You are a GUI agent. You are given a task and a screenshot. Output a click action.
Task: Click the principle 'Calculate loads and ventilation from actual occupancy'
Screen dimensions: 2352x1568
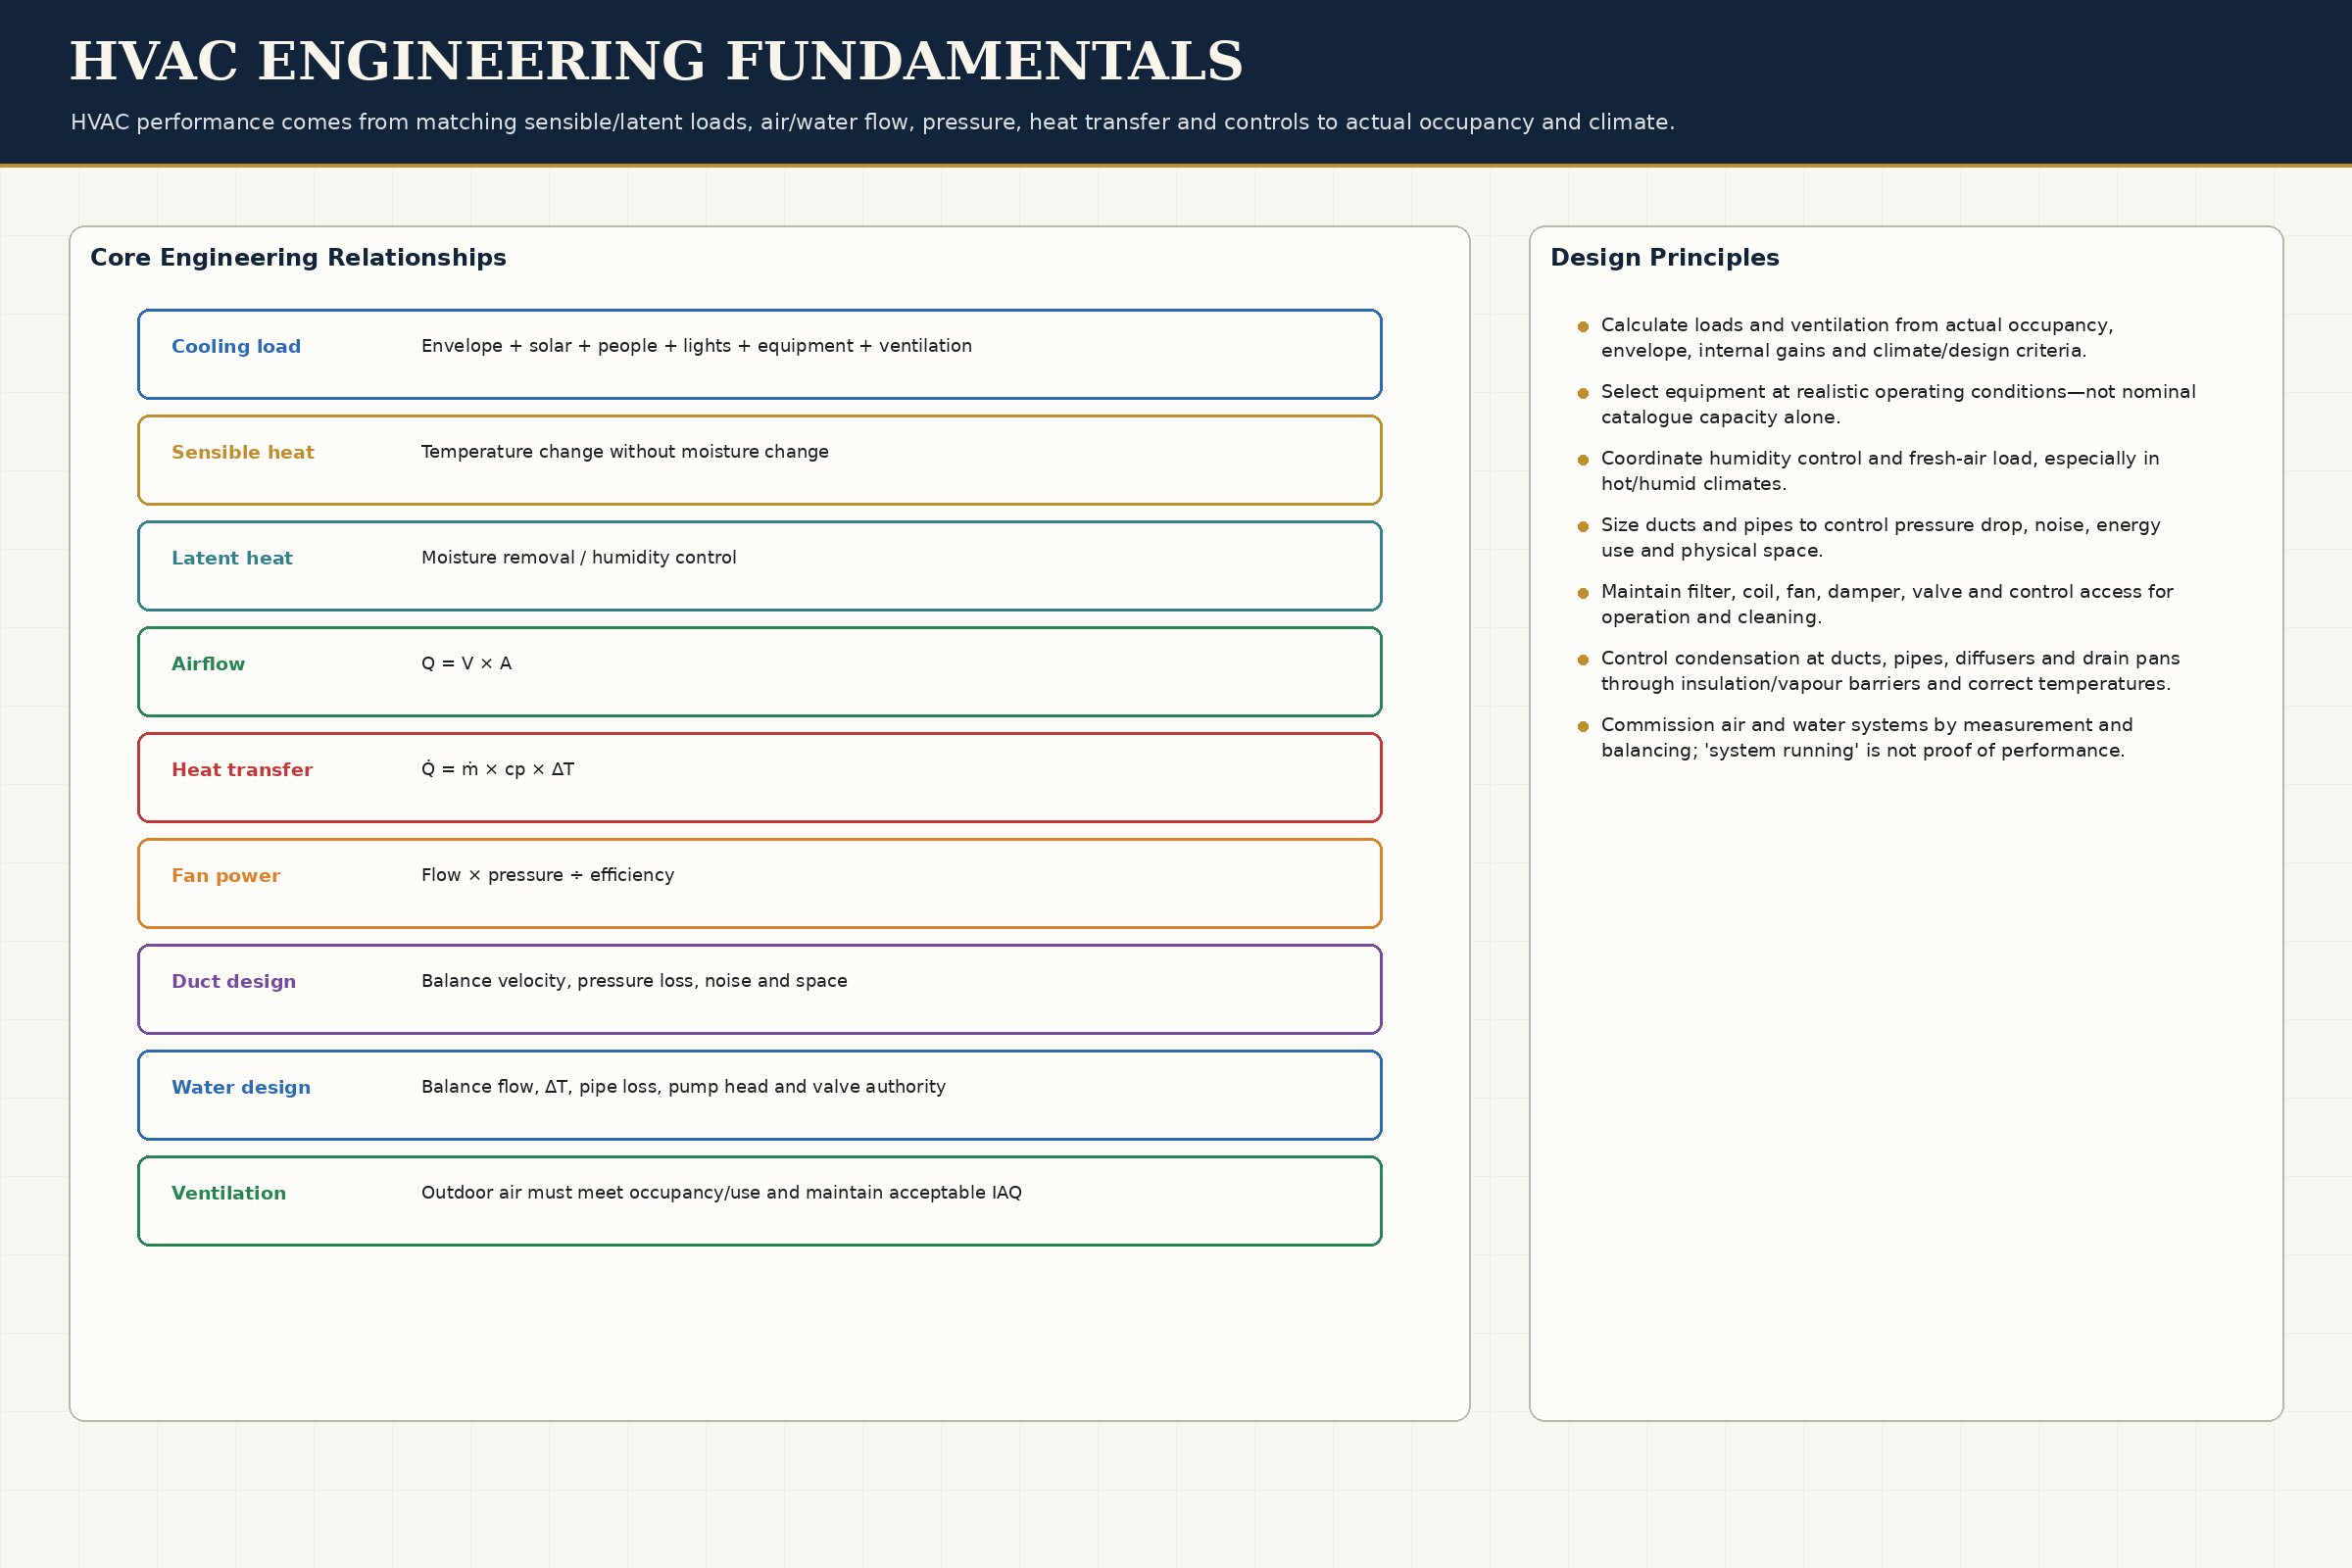tap(1857, 339)
